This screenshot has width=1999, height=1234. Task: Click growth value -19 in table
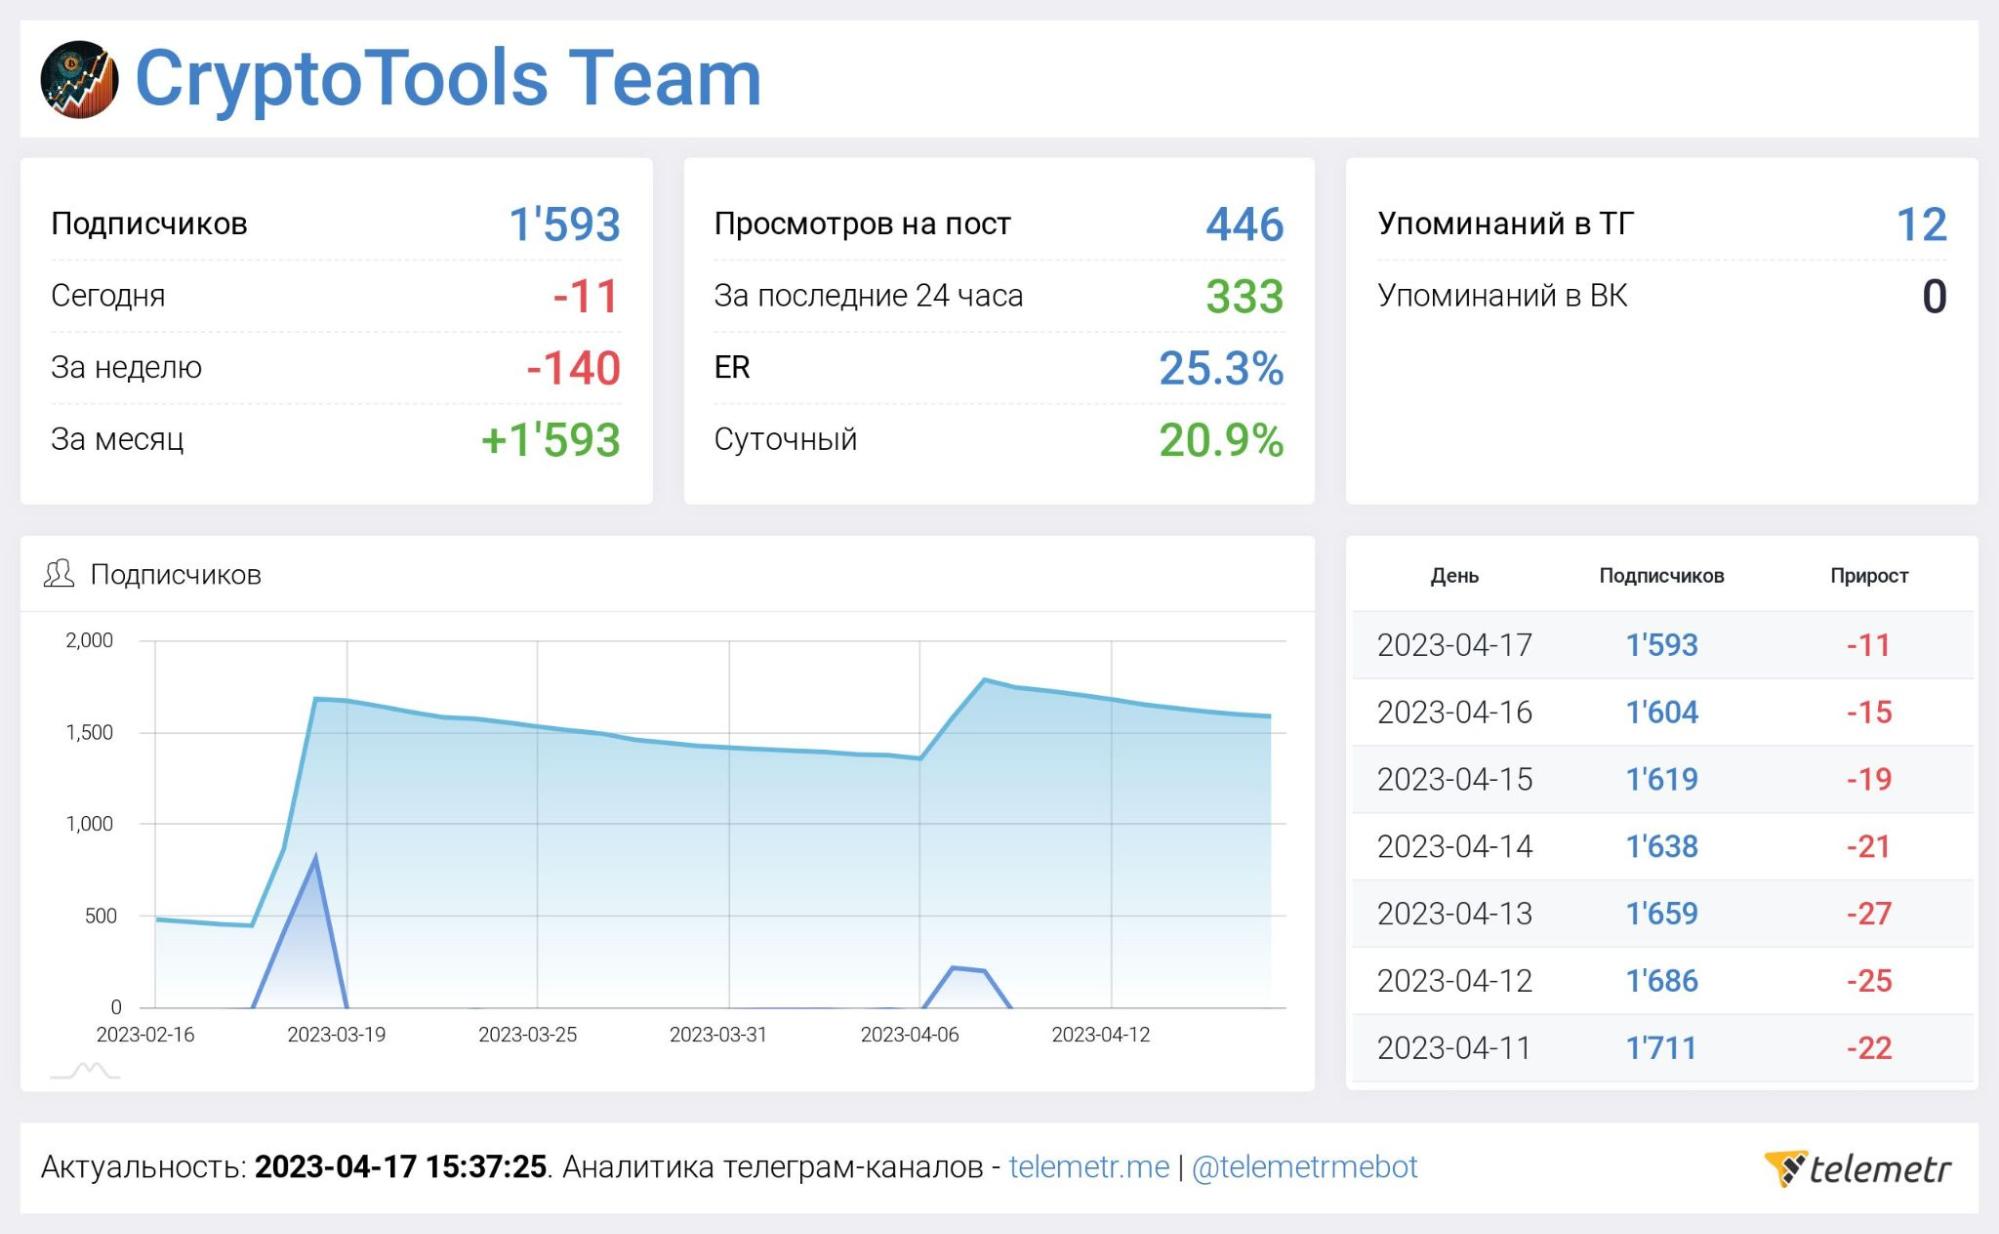tap(1869, 779)
